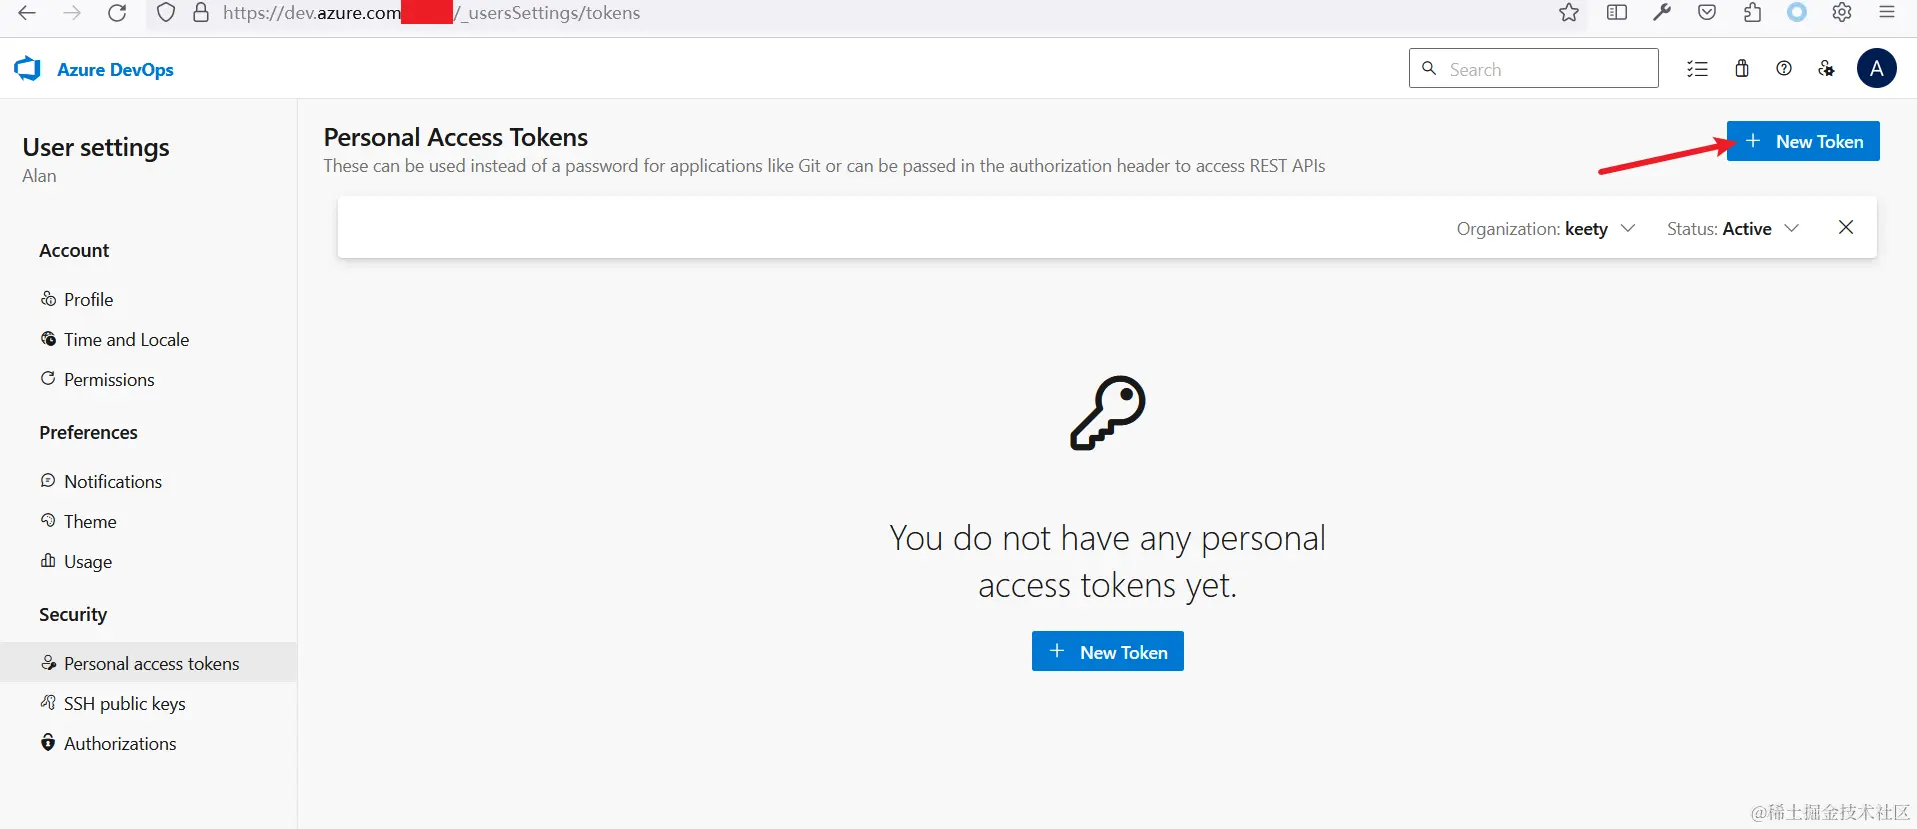The image size is (1917, 829).
Task: Click the tokens filter text area
Action: pos(890,228)
